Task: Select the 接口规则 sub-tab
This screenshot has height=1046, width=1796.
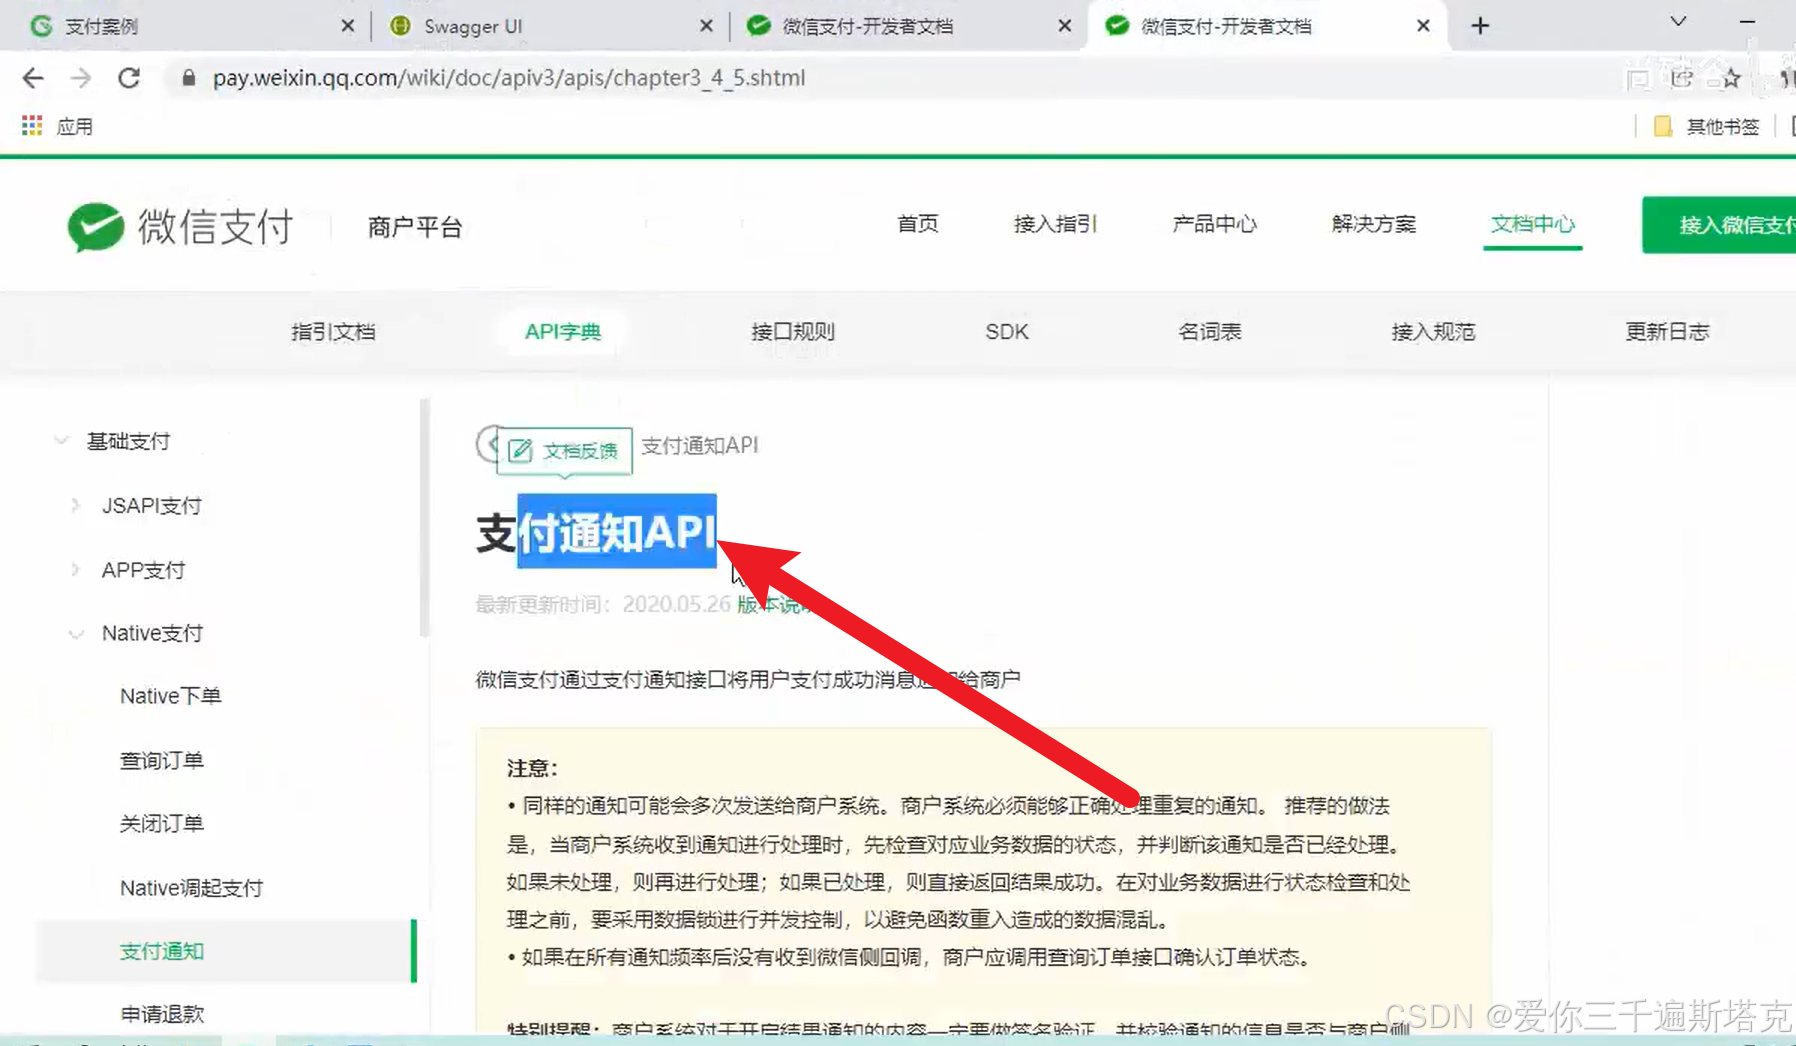Action: coord(793,332)
